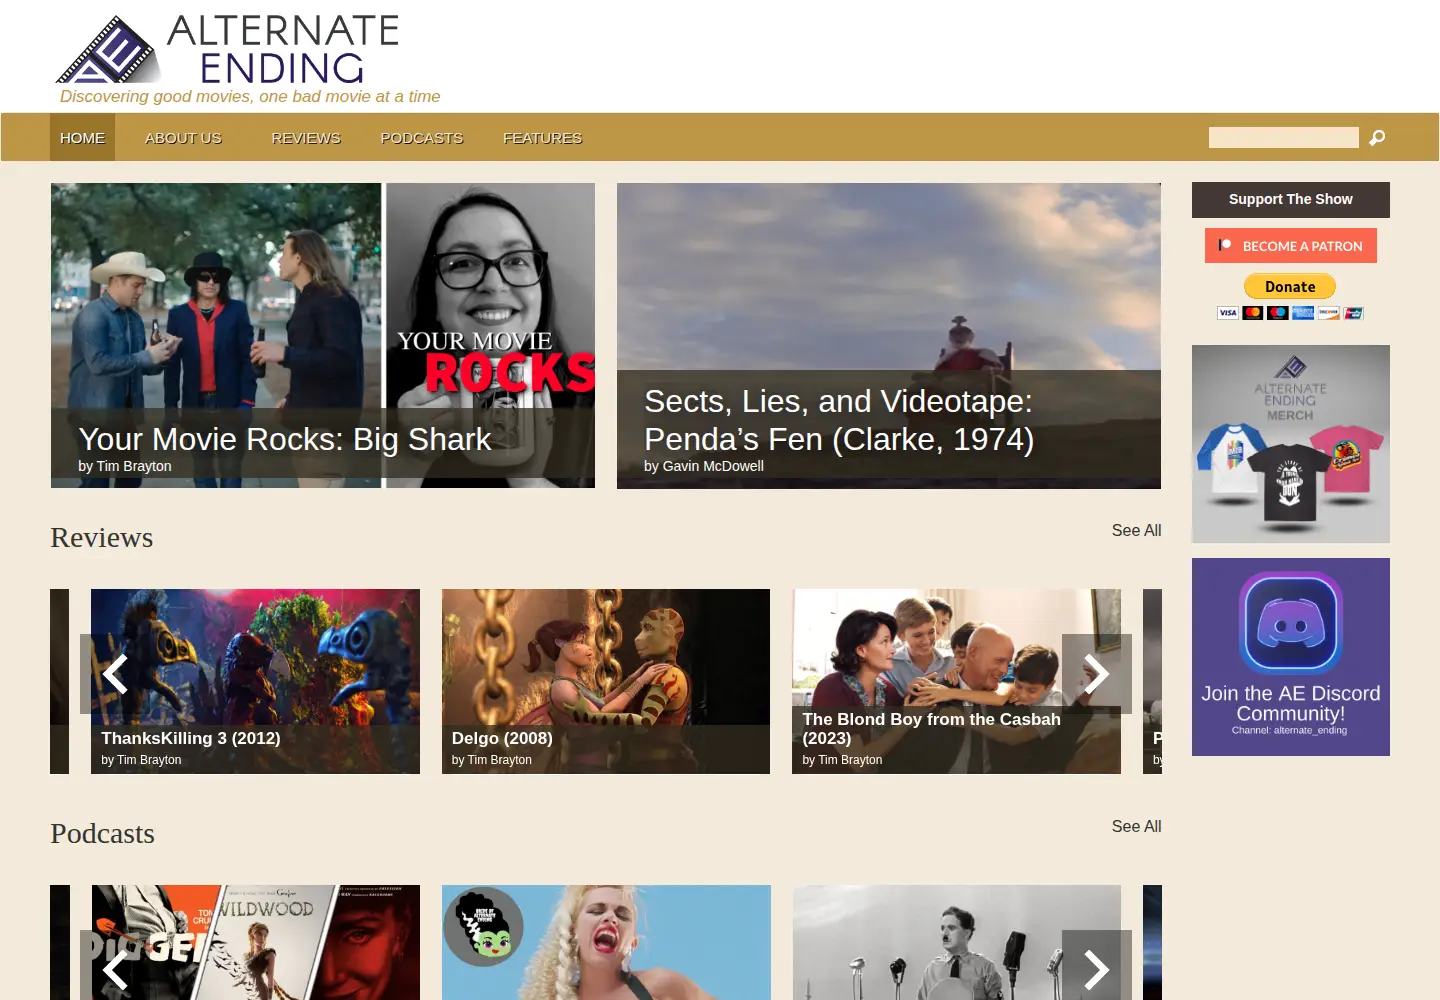The width and height of the screenshot is (1440, 1000).
Task: Open the Wildwood podcast episode thumbnail
Action: tap(255, 942)
